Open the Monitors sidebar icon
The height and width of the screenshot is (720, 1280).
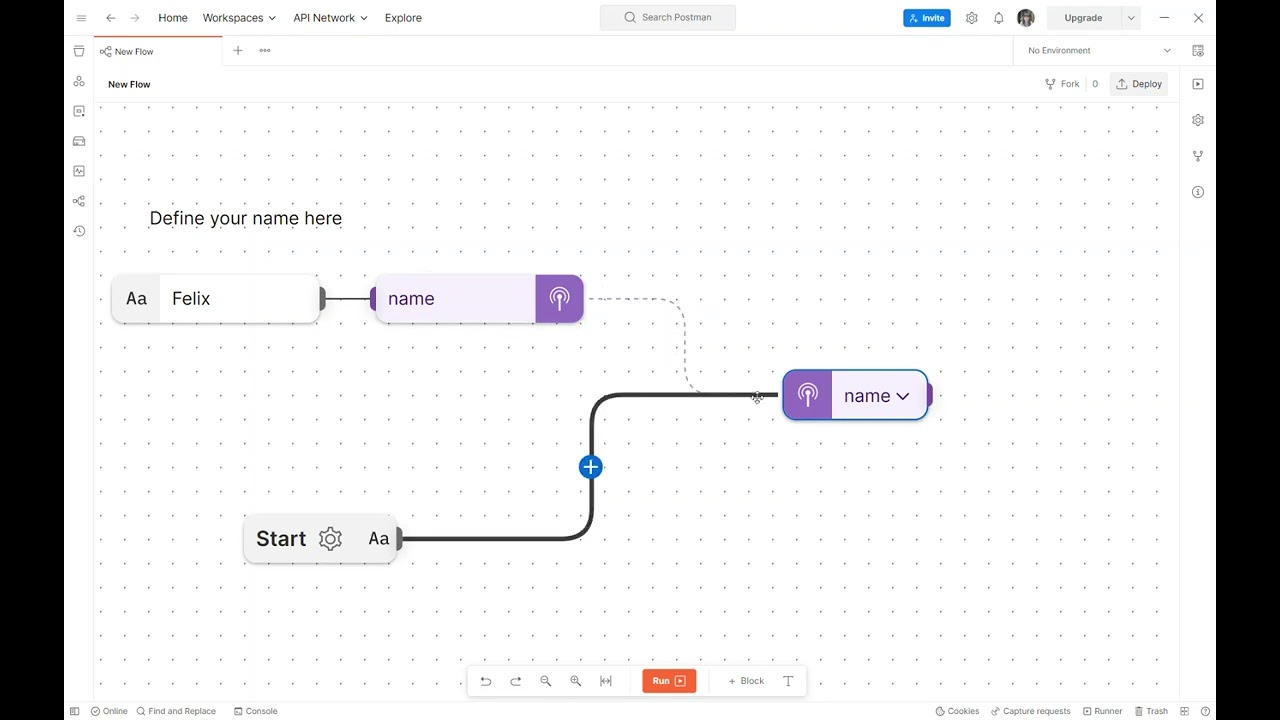tap(79, 171)
